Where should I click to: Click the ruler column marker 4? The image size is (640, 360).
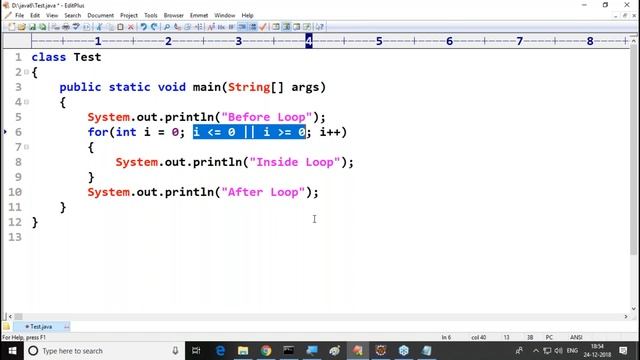pyautogui.click(x=309, y=41)
